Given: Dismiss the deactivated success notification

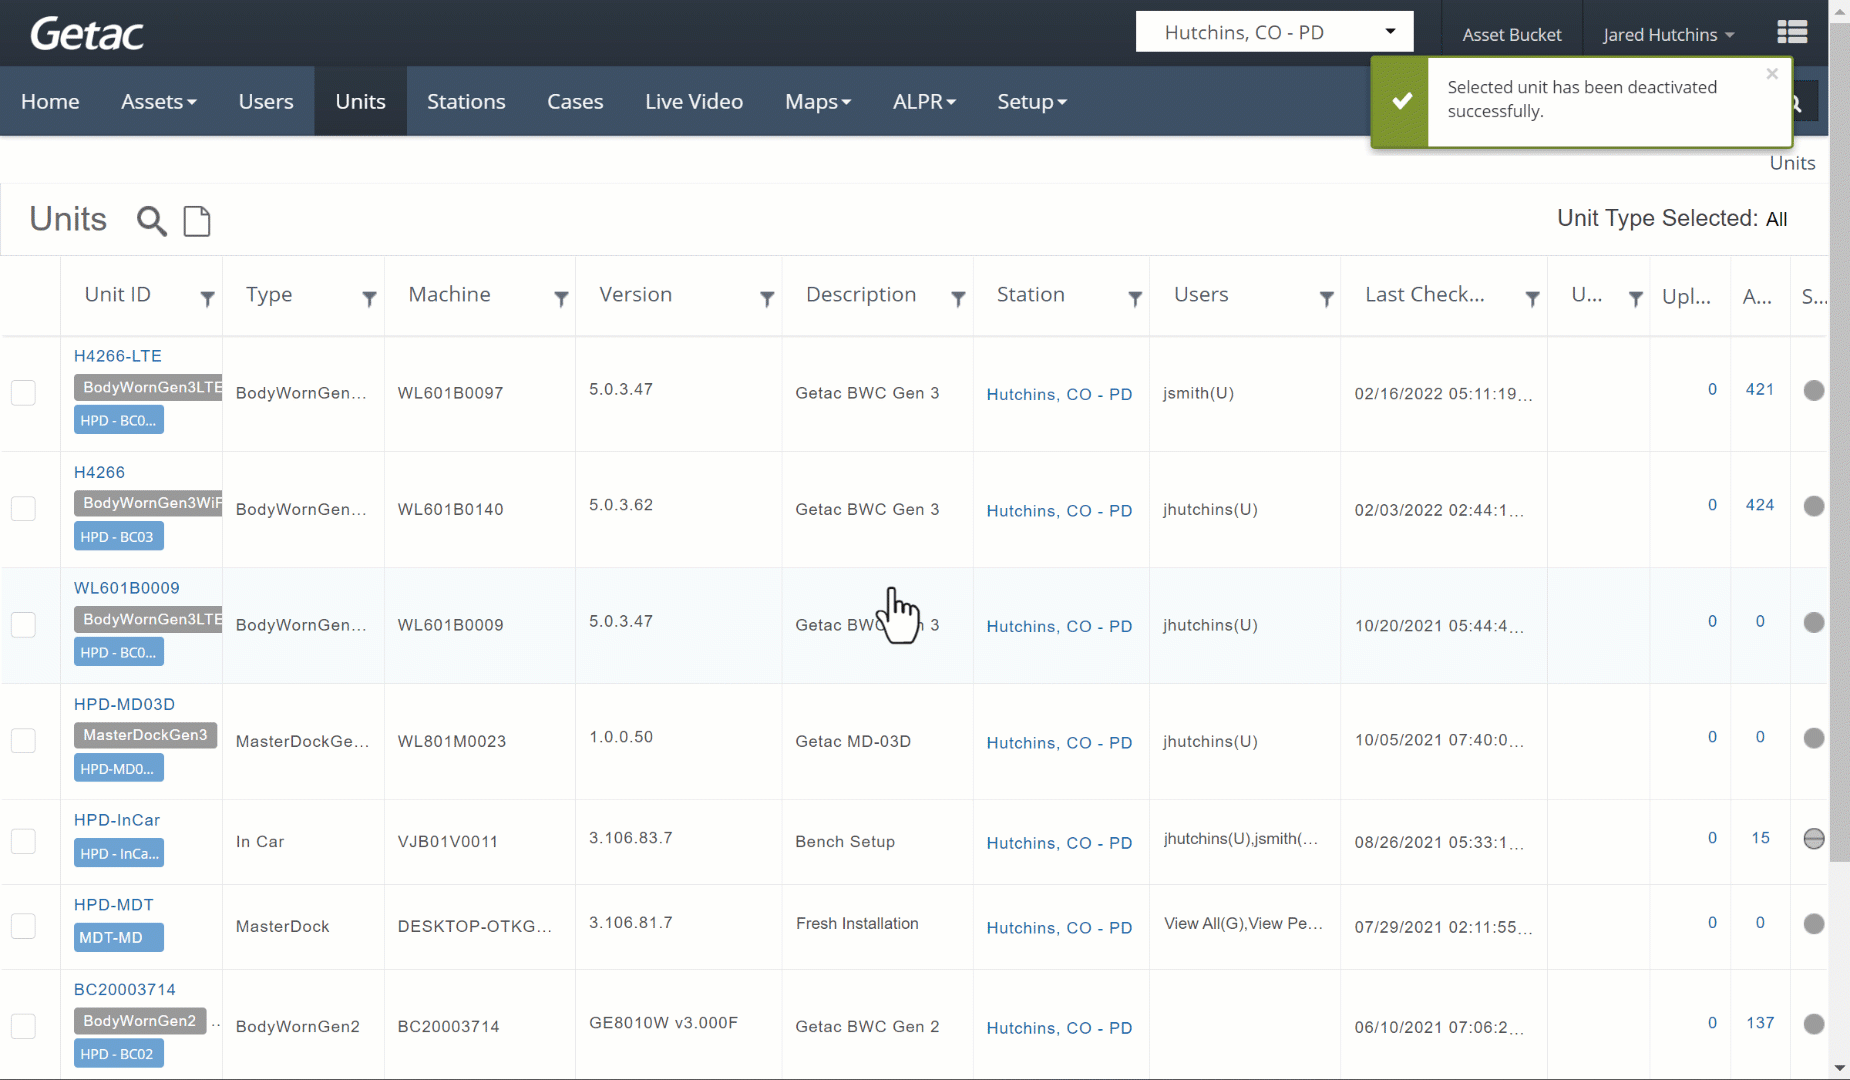Looking at the screenshot, I should [x=1772, y=74].
